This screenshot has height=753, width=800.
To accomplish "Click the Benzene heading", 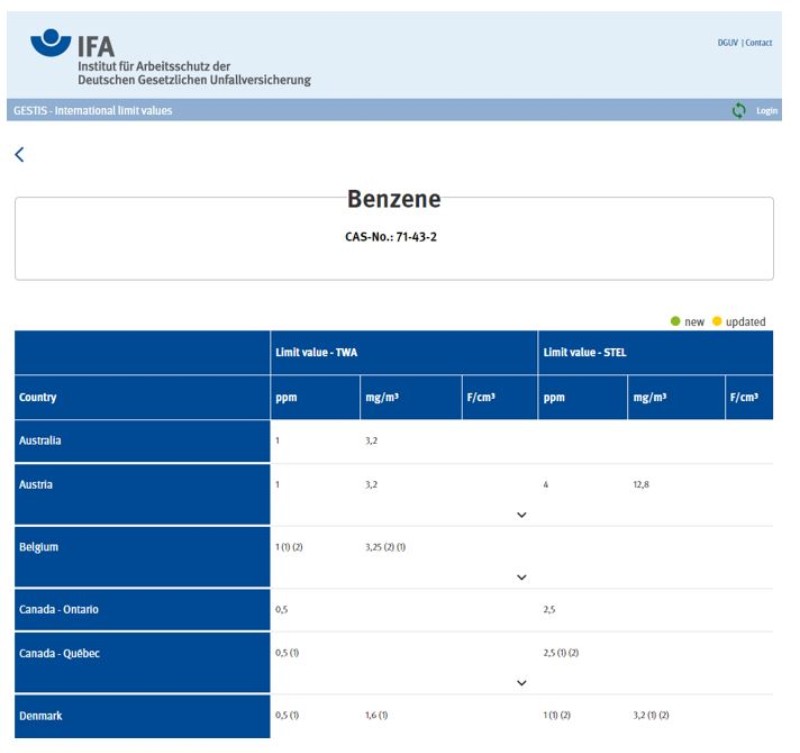I will (393, 199).
